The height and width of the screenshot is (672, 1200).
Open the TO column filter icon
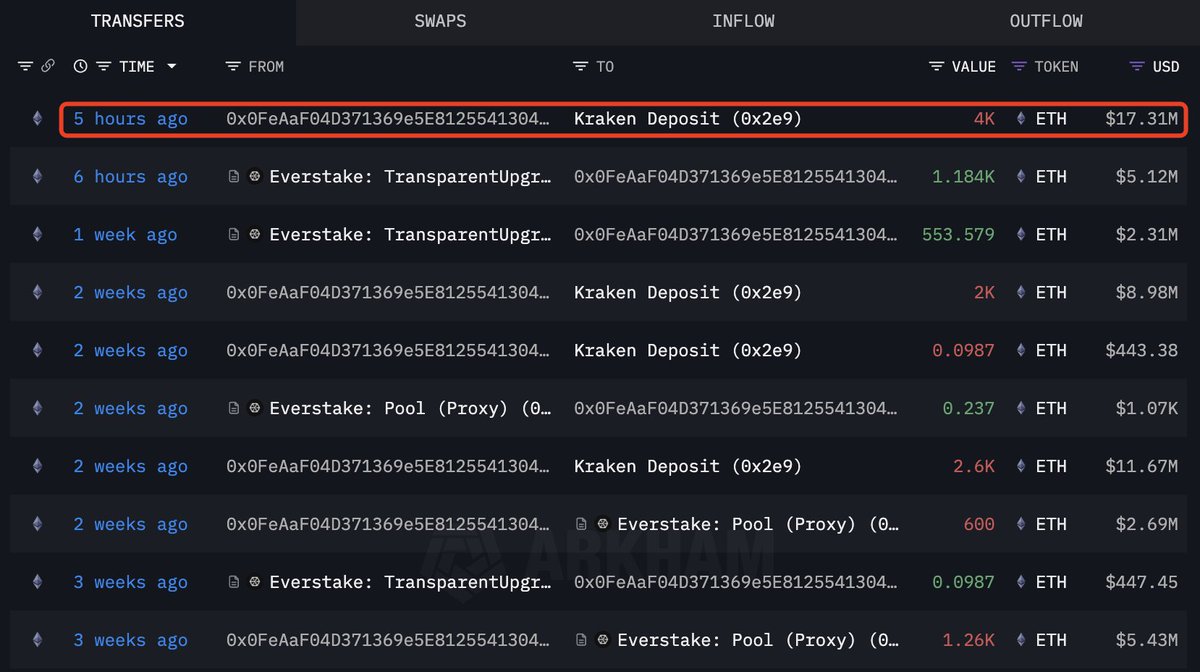580,66
